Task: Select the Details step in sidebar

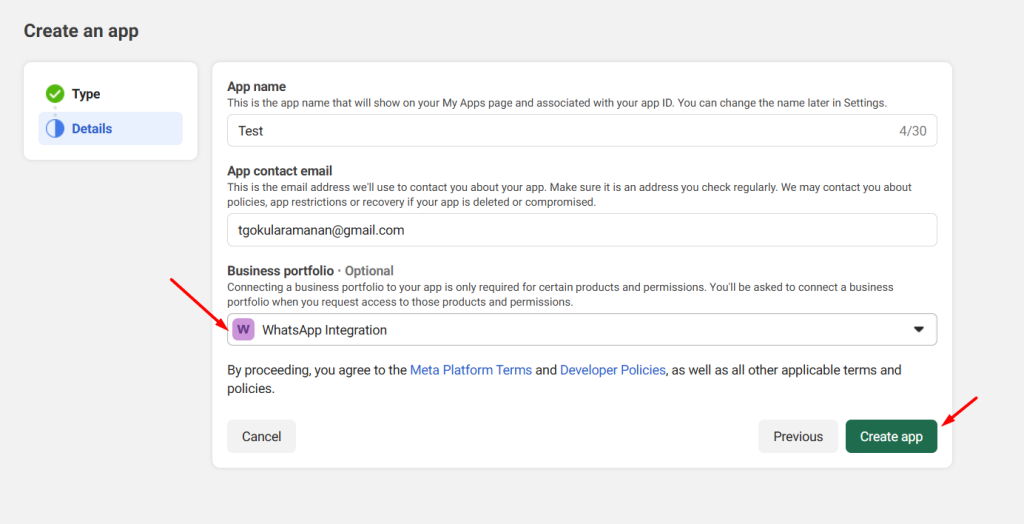Action: (92, 129)
